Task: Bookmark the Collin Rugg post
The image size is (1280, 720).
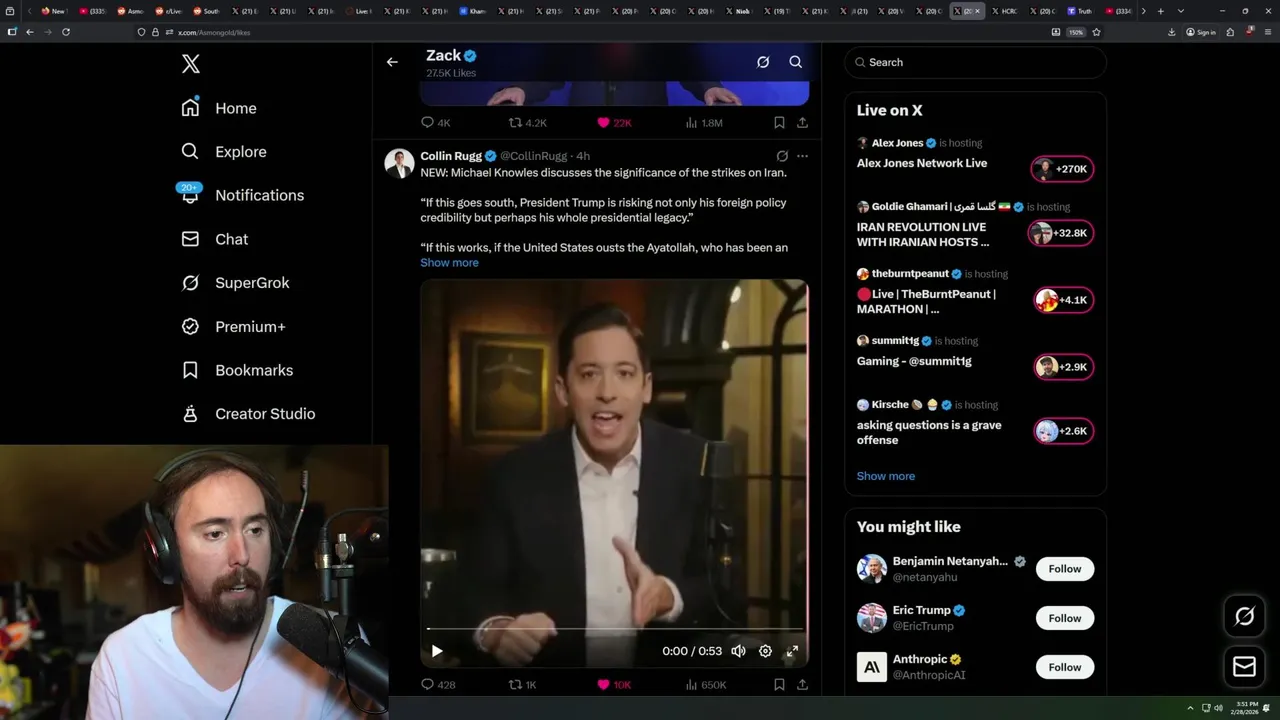Action: [779, 685]
